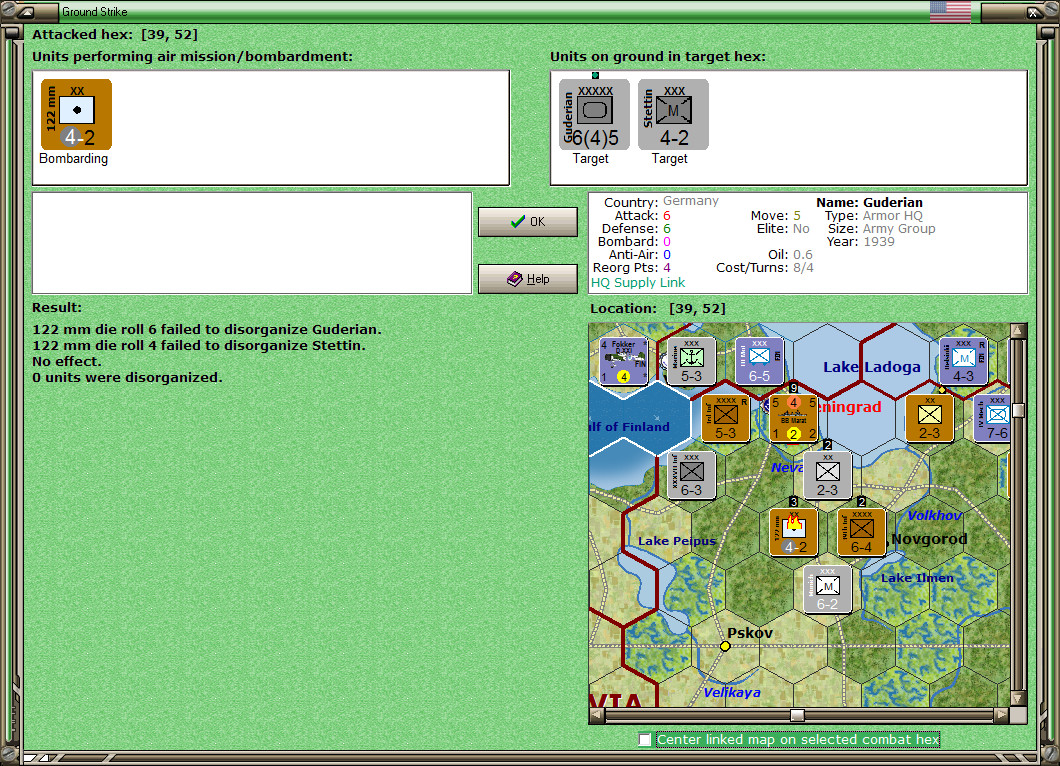
Task: Click the gray 6-2 mechanized unit
Action: pyautogui.click(x=827, y=589)
